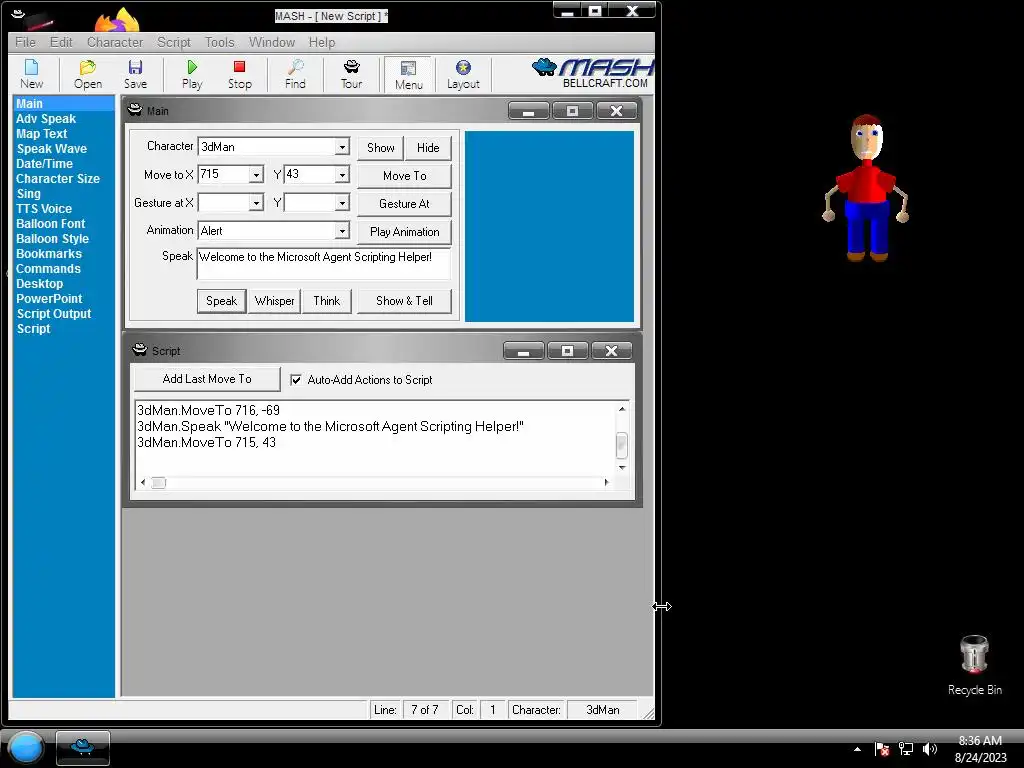This screenshot has height=768, width=1024.
Task: Click the network icon in system tray
Action: (x=906, y=749)
